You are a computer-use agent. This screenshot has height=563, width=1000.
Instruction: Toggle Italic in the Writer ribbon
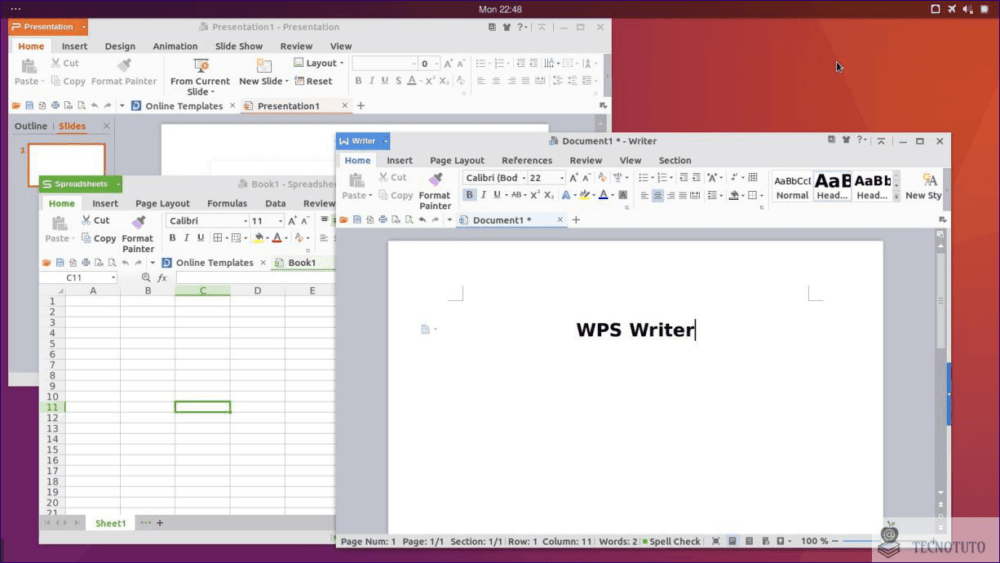click(x=483, y=195)
